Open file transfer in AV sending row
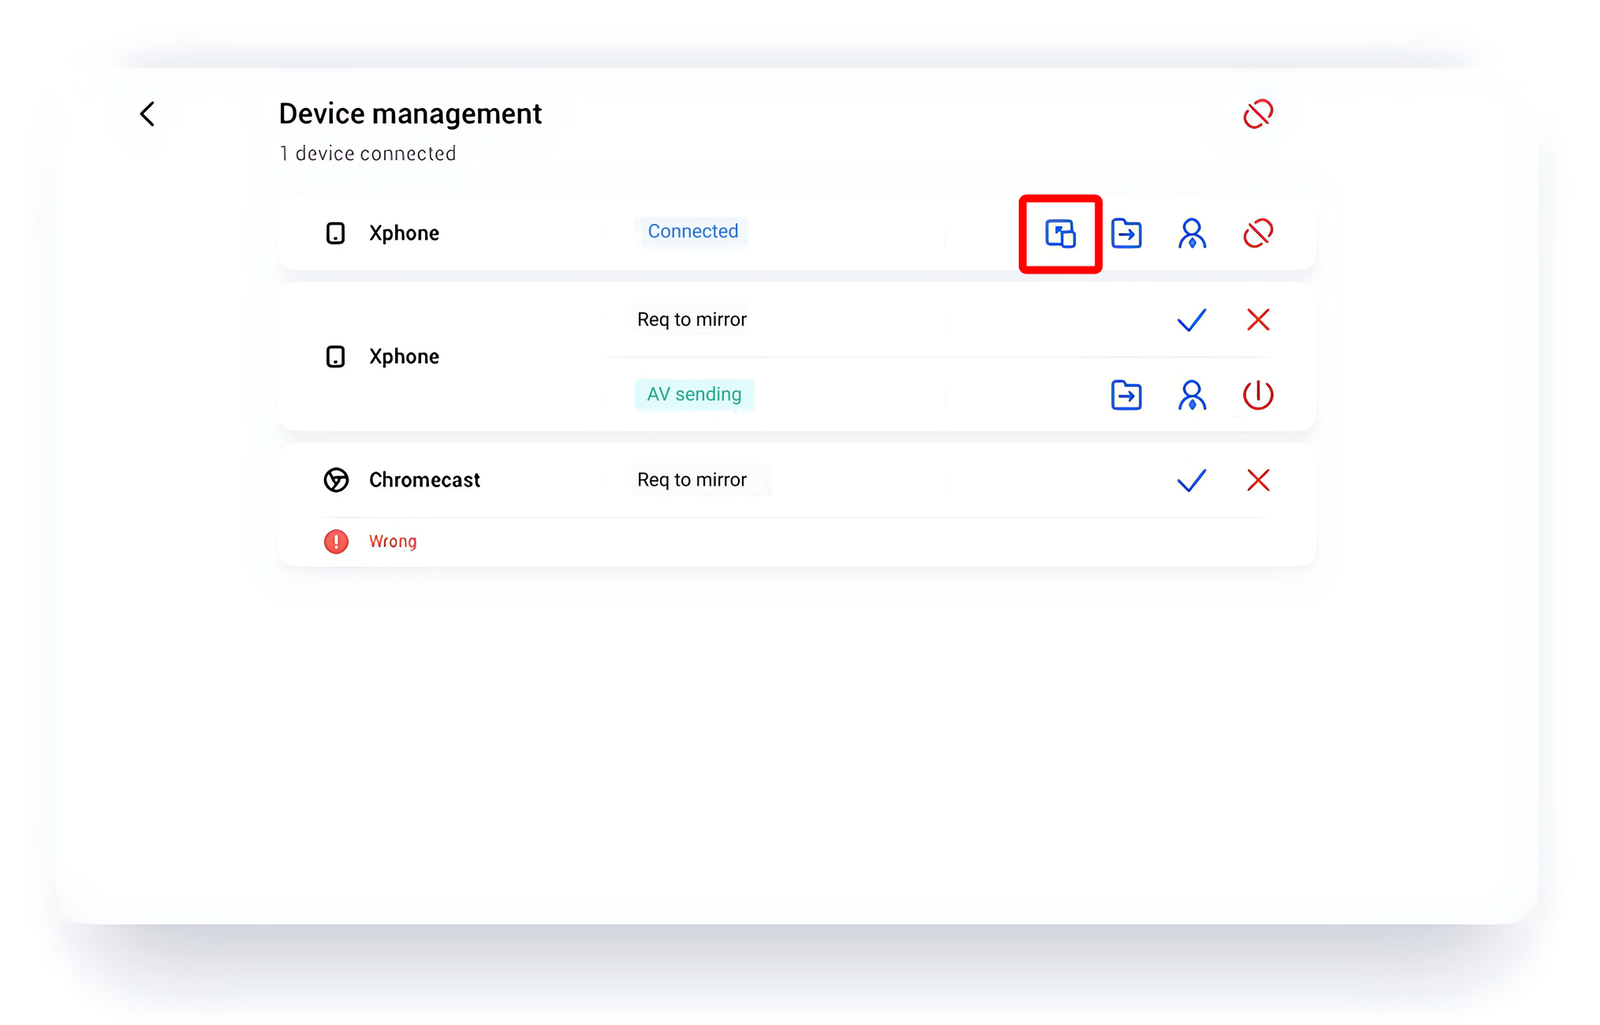The height and width of the screenshot is (1025, 1600). pyautogui.click(x=1126, y=395)
